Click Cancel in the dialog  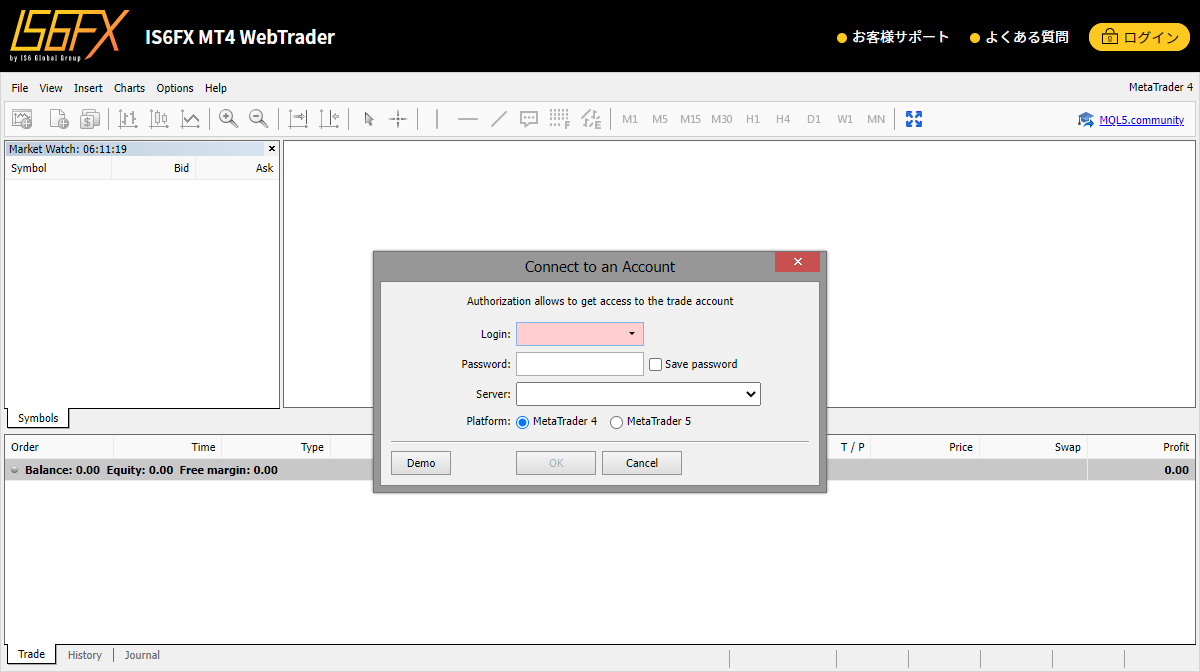642,463
